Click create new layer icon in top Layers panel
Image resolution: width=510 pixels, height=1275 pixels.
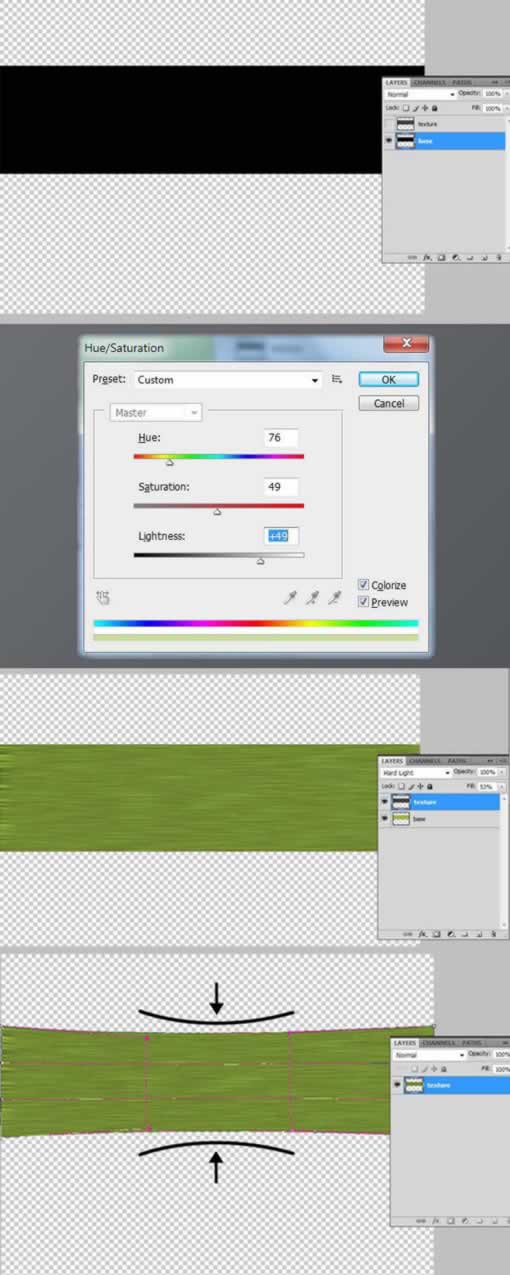(x=484, y=258)
